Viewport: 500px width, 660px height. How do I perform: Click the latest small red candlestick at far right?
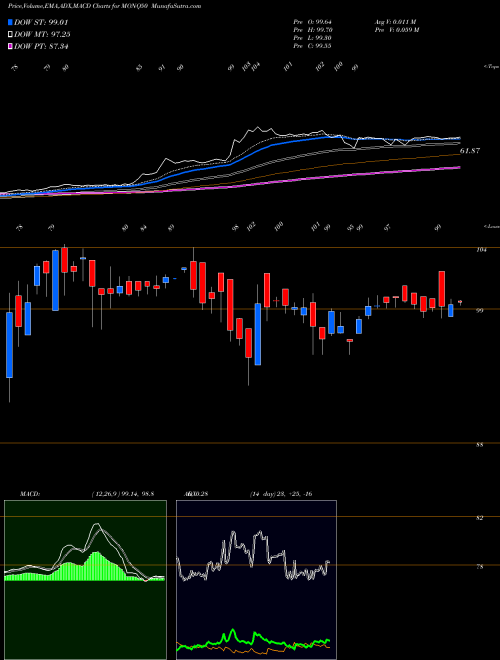tap(460, 302)
